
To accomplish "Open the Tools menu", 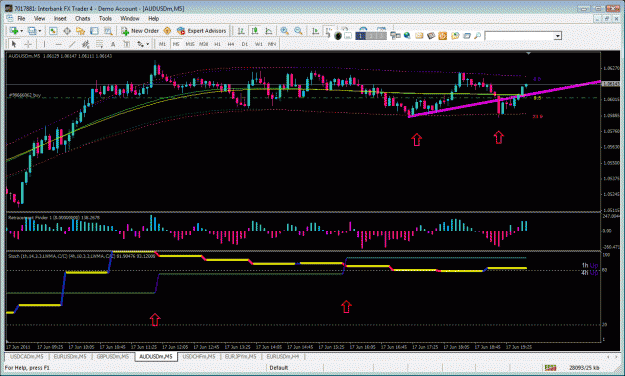I will (x=105, y=18).
